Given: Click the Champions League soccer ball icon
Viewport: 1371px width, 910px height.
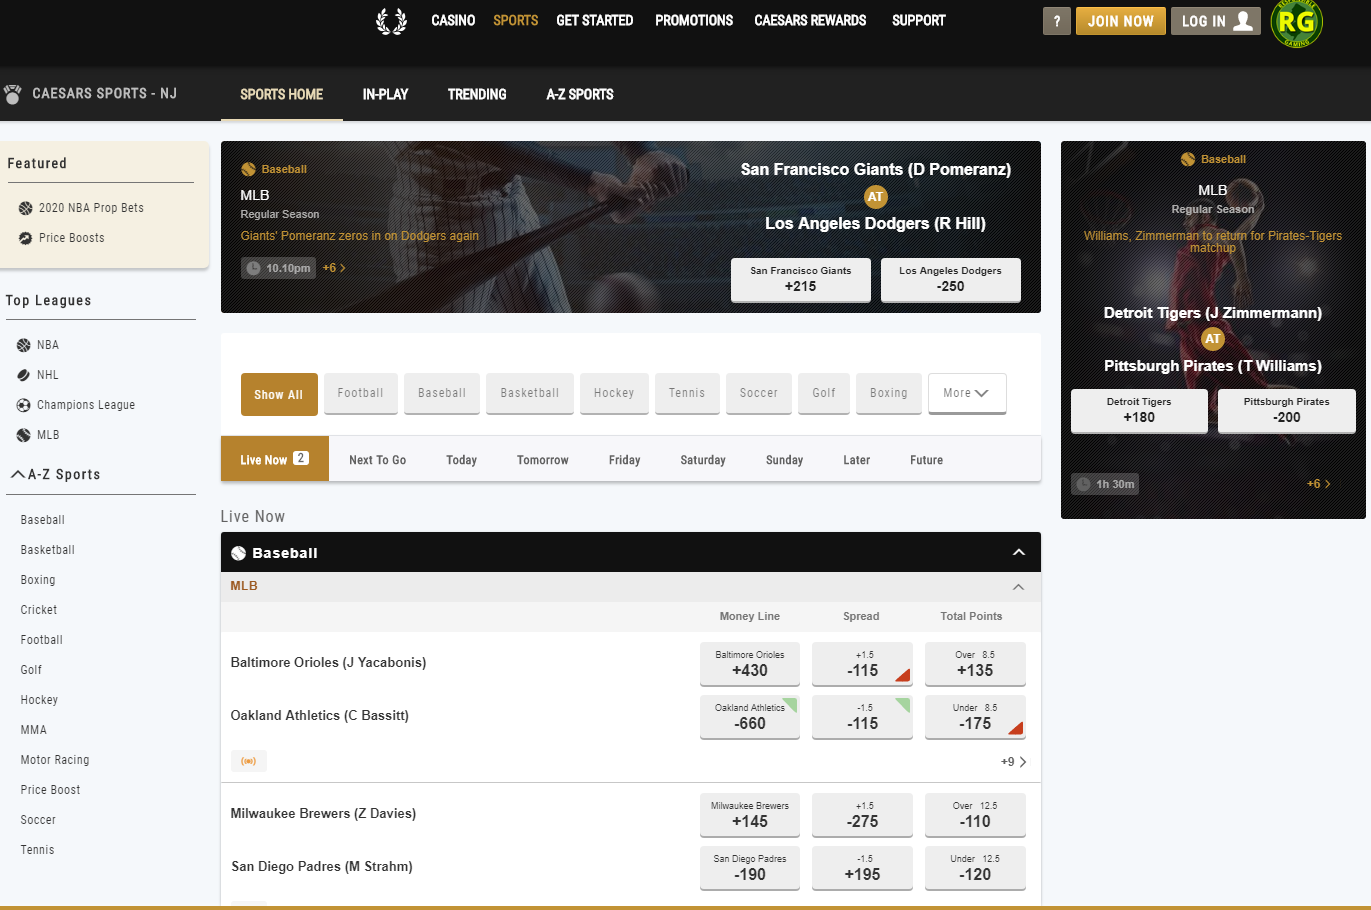Looking at the screenshot, I should tap(24, 405).
